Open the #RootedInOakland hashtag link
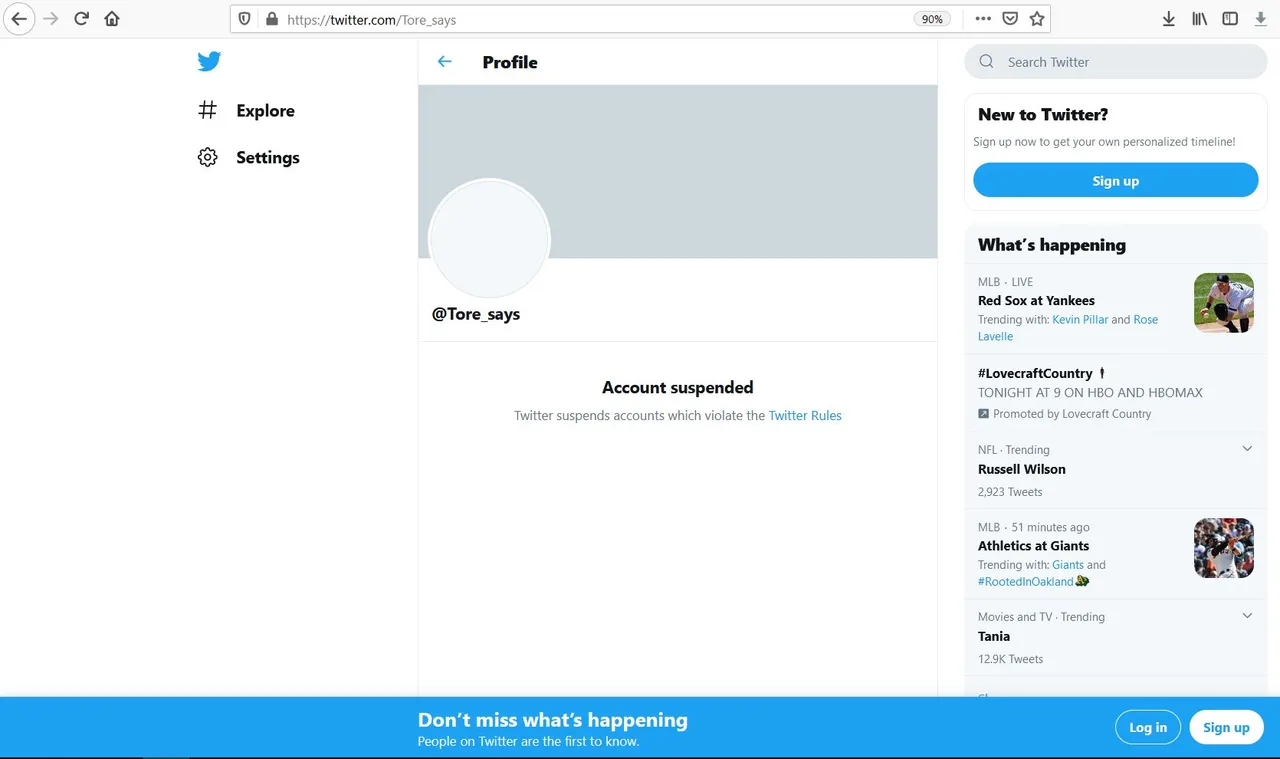 click(1025, 582)
